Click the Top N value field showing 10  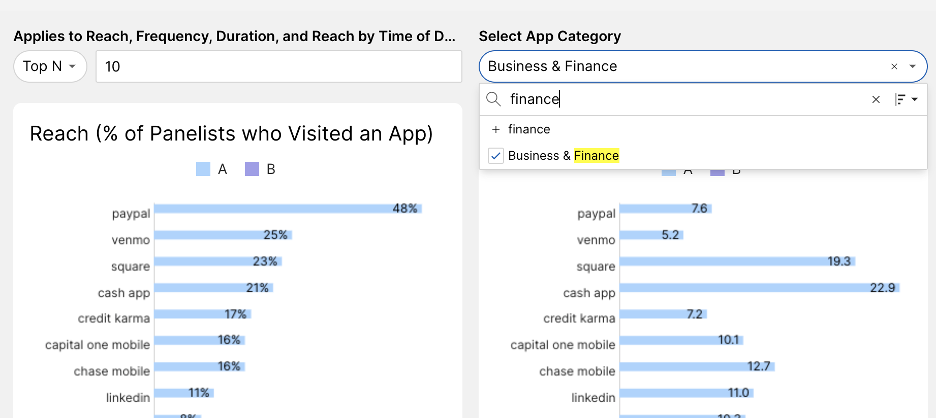point(278,67)
